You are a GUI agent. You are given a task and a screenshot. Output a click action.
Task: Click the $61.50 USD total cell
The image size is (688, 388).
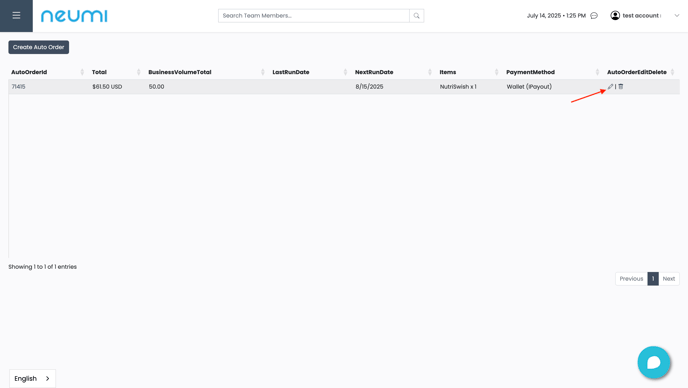click(x=107, y=86)
